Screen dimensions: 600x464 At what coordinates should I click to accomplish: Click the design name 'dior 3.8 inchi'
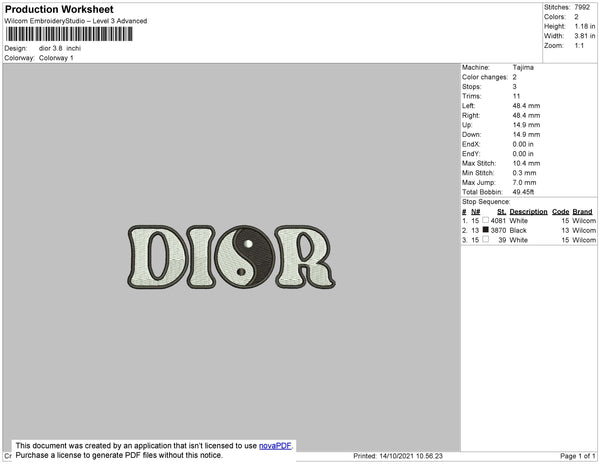(x=60, y=48)
